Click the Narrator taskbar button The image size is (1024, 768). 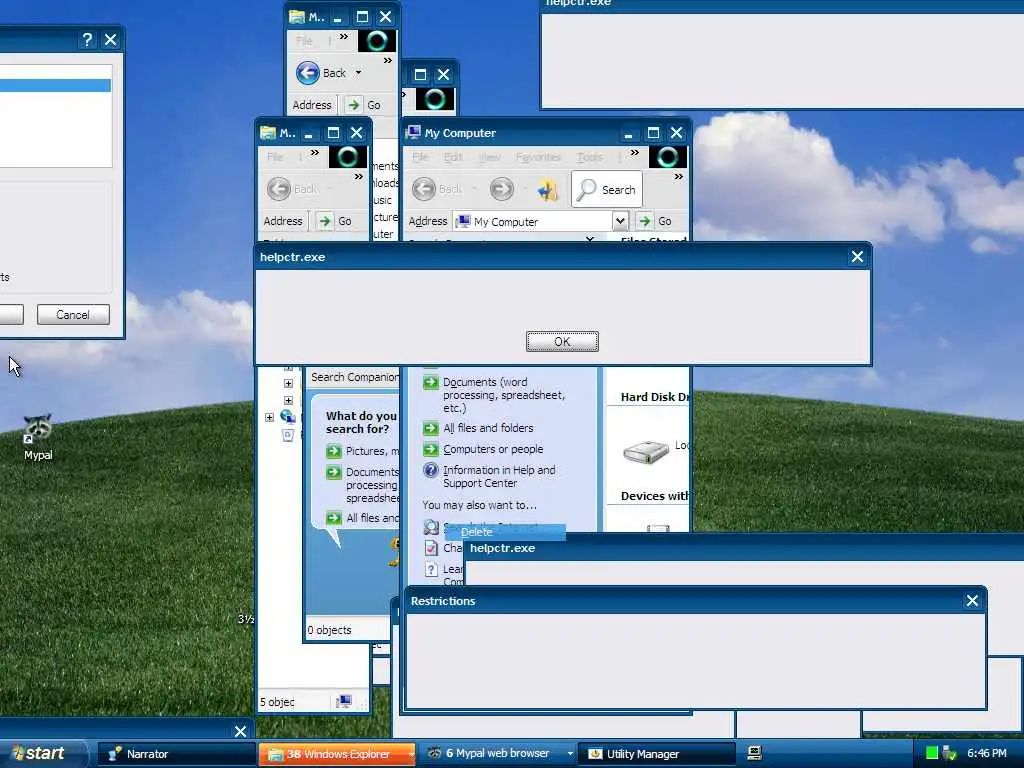pos(176,754)
